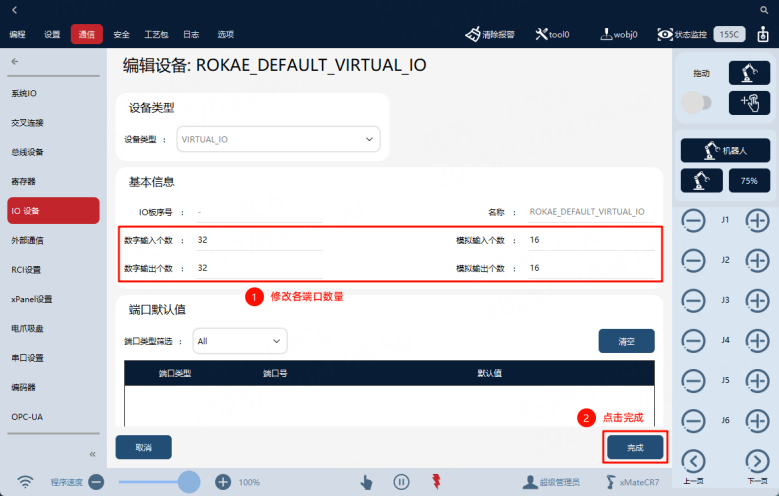
Task: Open the 端口类型筛选 All dropdown
Action: [x=240, y=341]
